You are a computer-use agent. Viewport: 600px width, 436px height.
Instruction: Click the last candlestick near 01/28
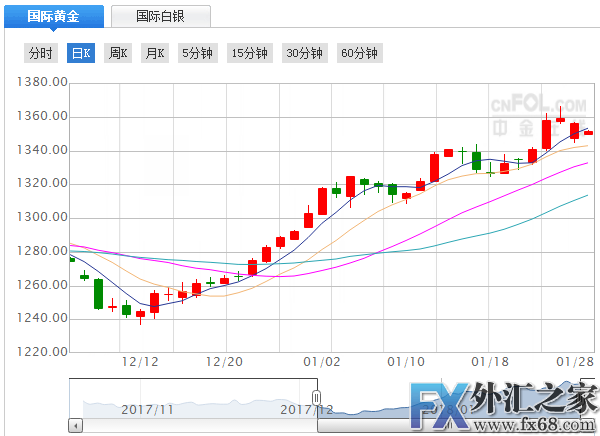(x=589, y=133)
